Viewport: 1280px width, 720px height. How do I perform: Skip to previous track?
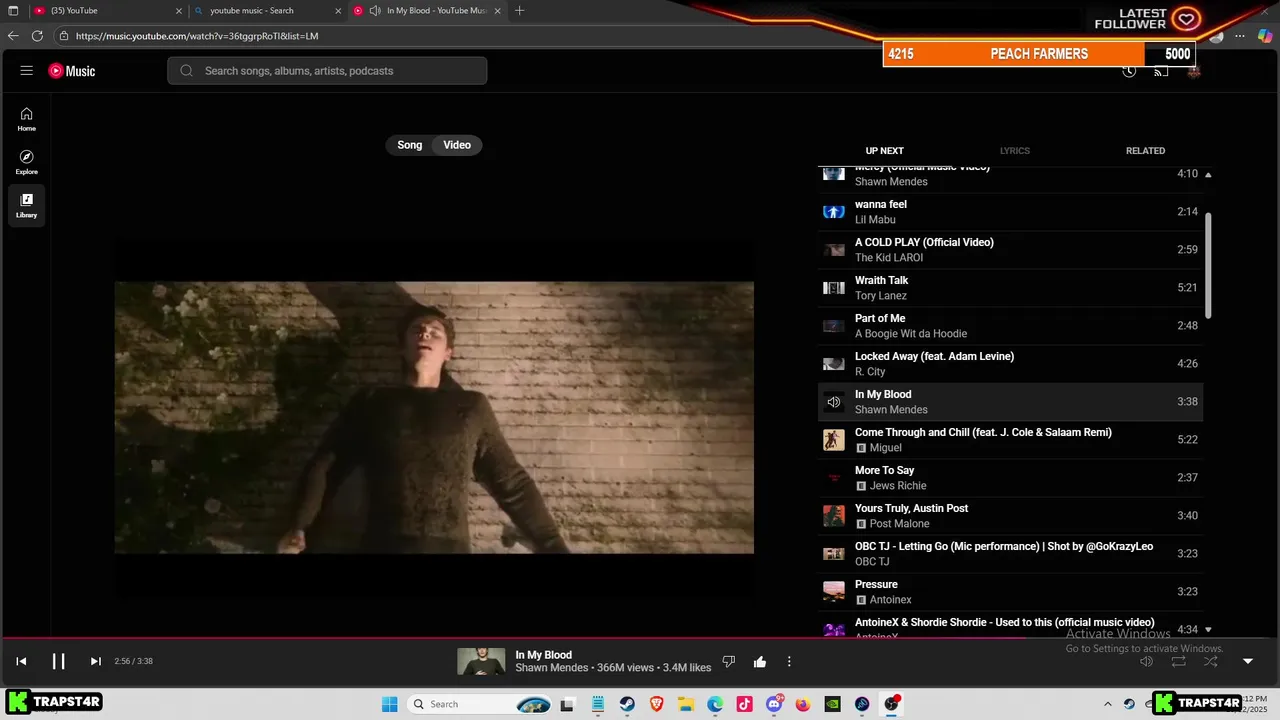[21, 661]
